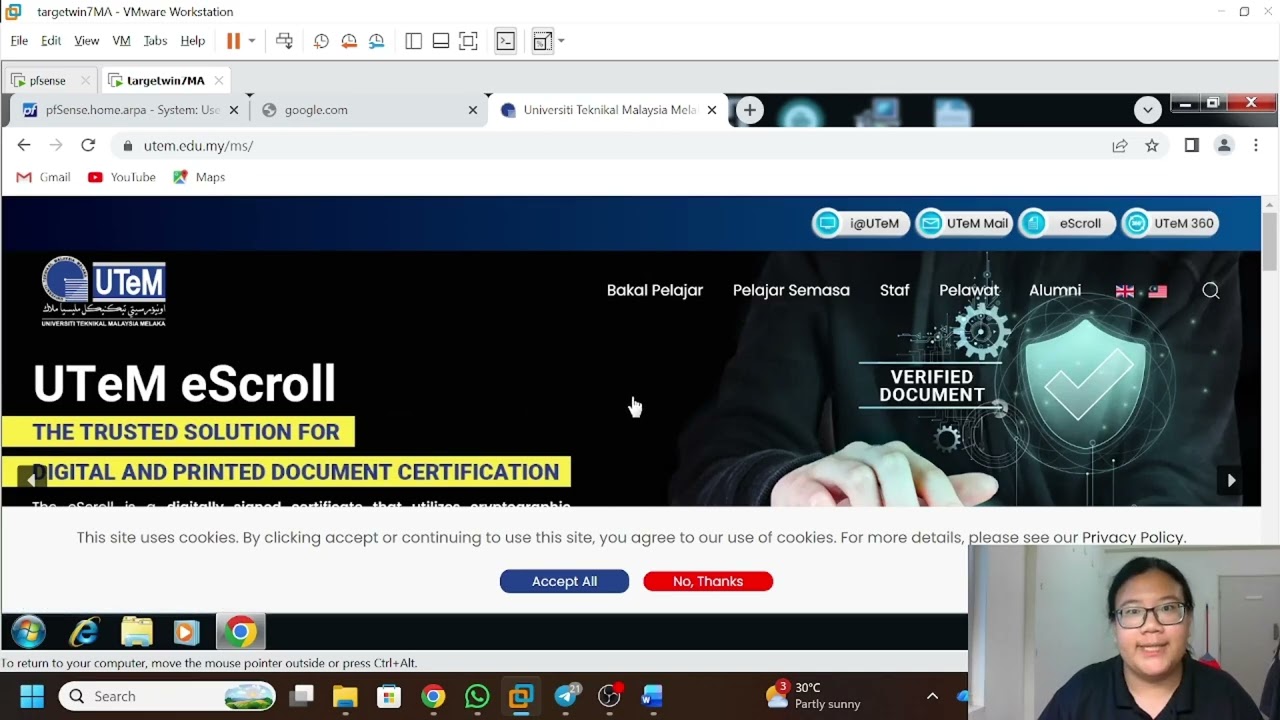Viewport: 1280px width, 720px height.
Task: Close the pfsense VM tab
Action: point(85,80)
